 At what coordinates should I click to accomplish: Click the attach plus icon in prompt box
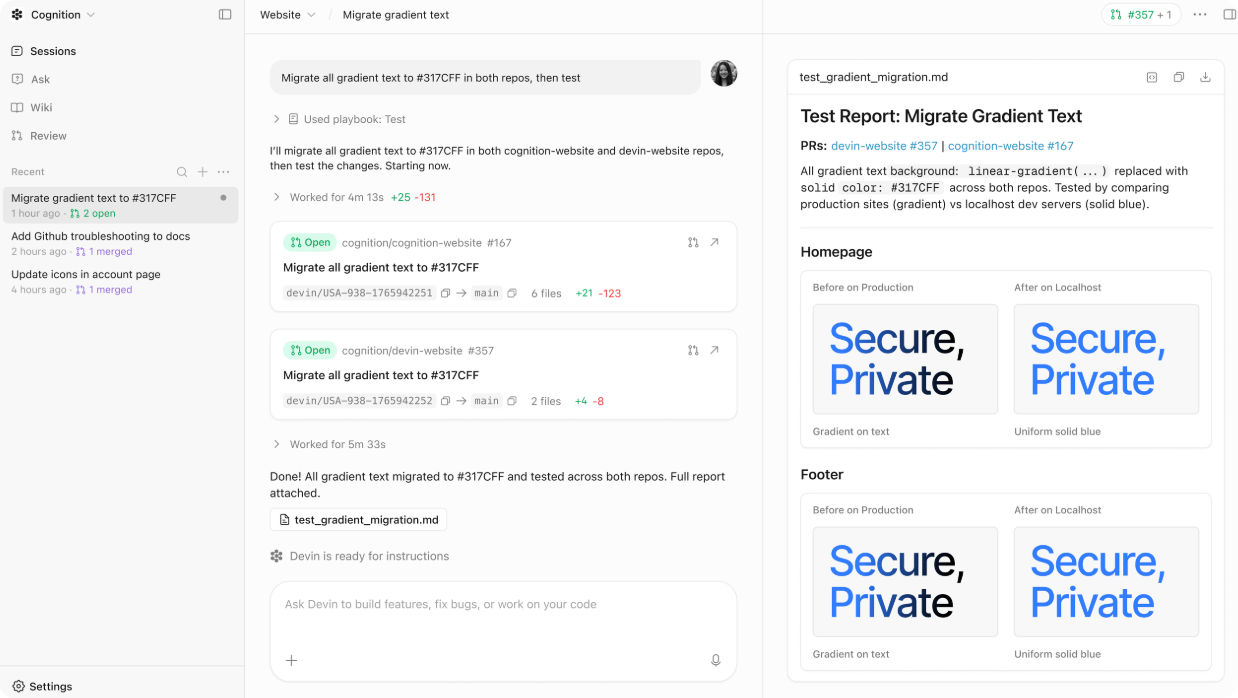pos(292,660)
